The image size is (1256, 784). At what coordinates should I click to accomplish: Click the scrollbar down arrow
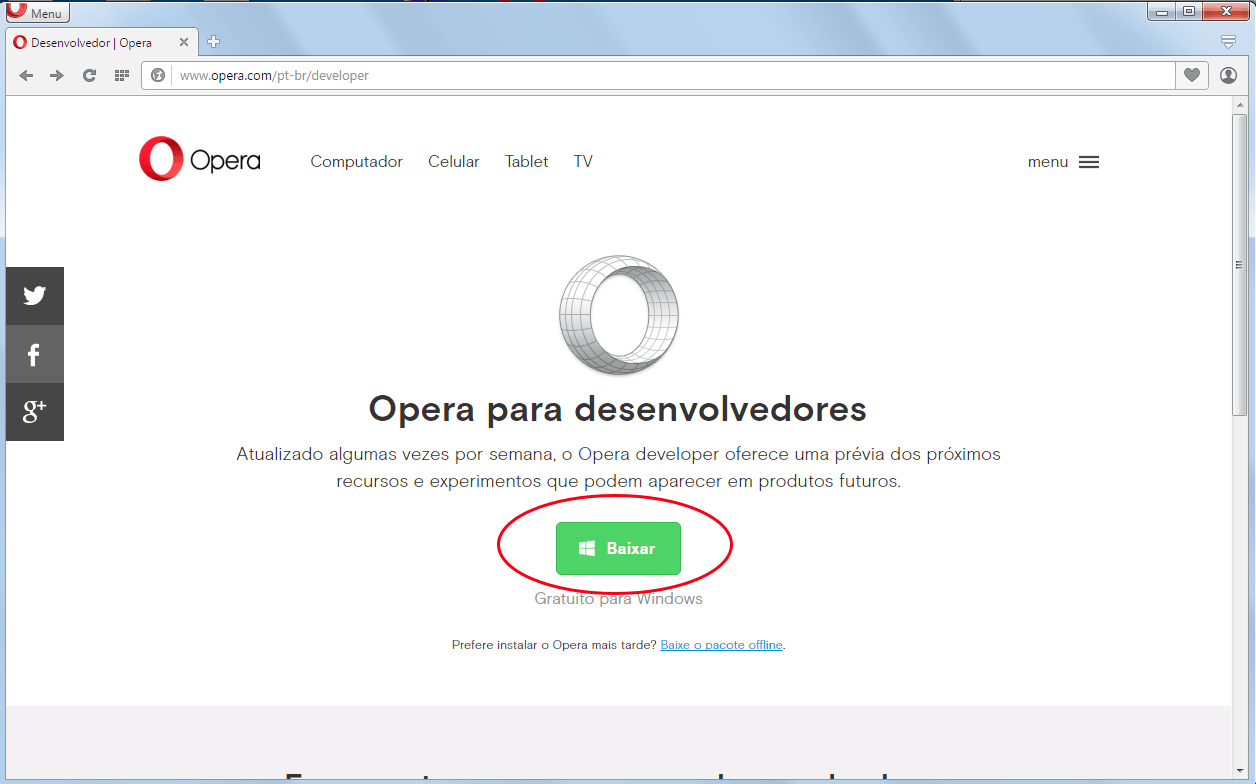pos(1240,771)
